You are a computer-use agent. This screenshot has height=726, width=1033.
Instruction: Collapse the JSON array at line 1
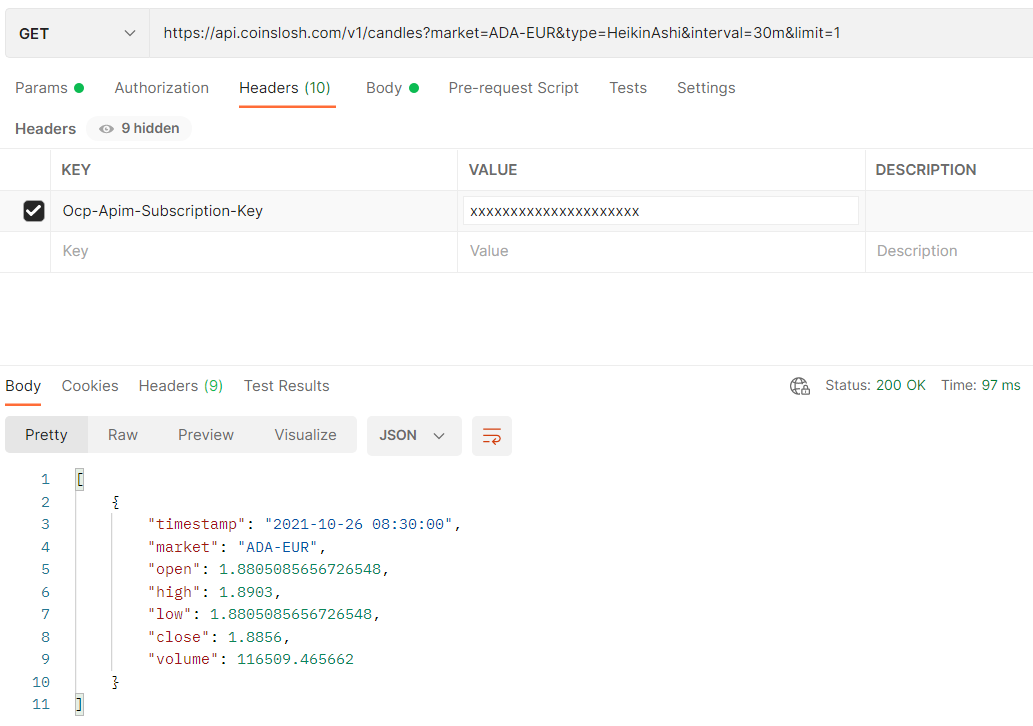pyautogui.click(x=80, y=479)
